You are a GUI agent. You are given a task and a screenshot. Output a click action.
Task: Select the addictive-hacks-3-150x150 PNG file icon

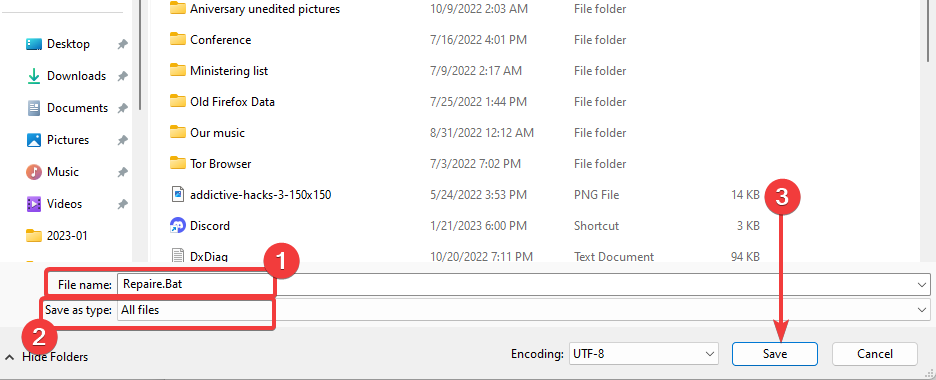click(x=177, y=194)
